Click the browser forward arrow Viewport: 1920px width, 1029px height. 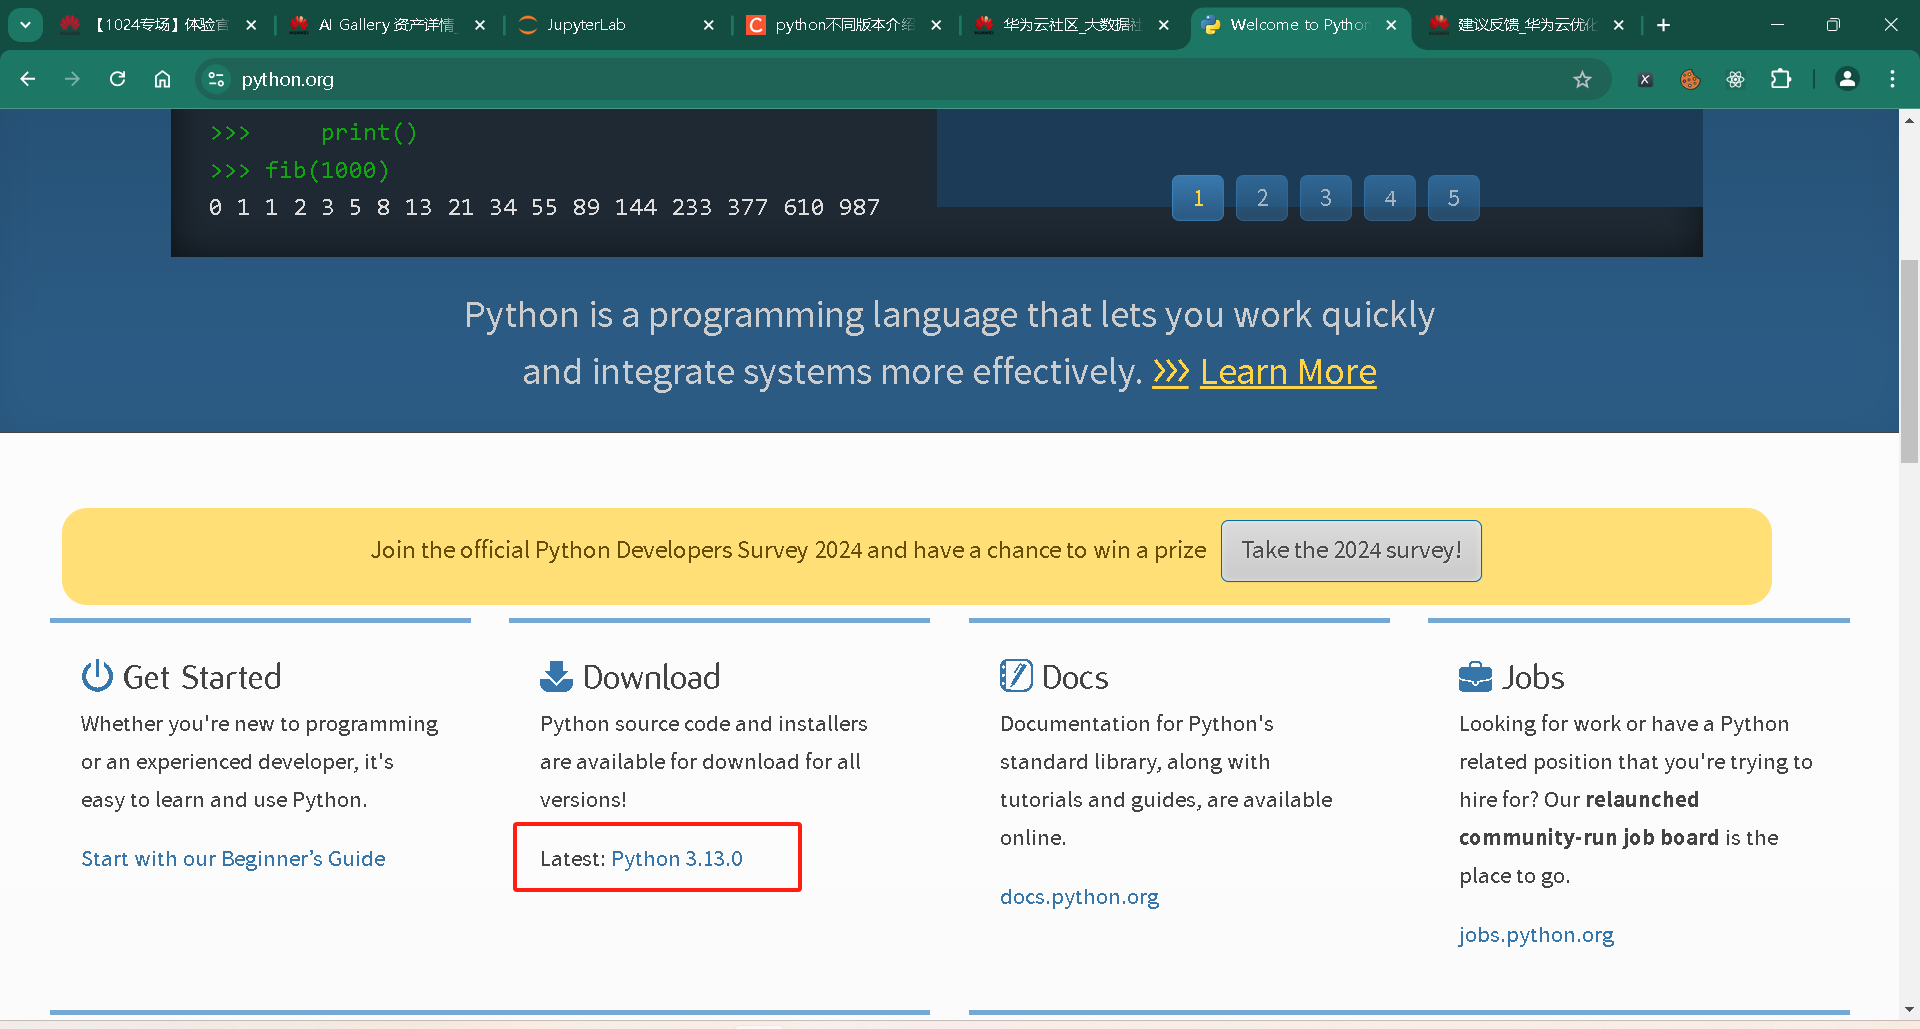click(72, 79)
